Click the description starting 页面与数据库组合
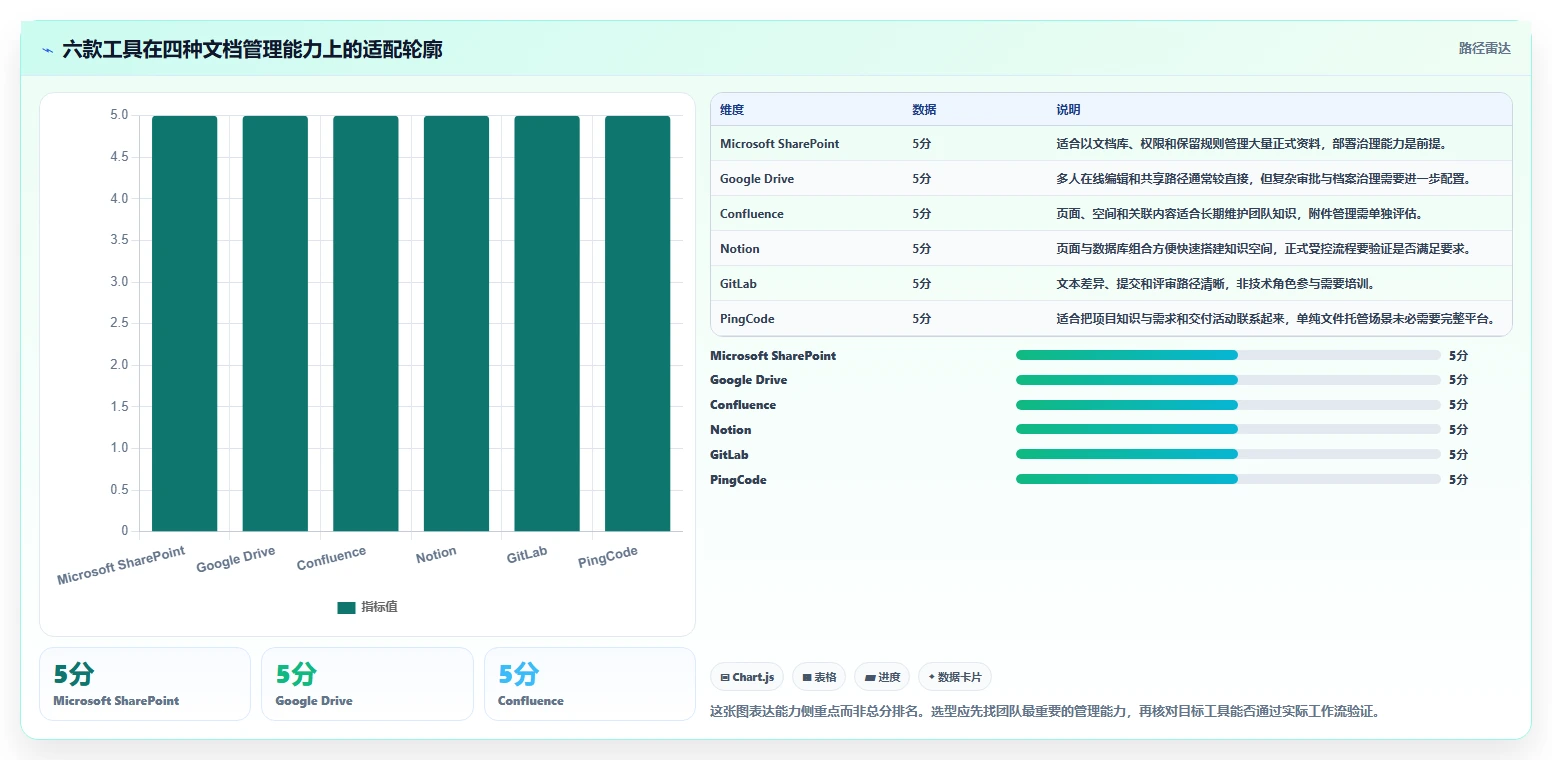Viewport: 1552px width, 760px height. coord(1263,249)
